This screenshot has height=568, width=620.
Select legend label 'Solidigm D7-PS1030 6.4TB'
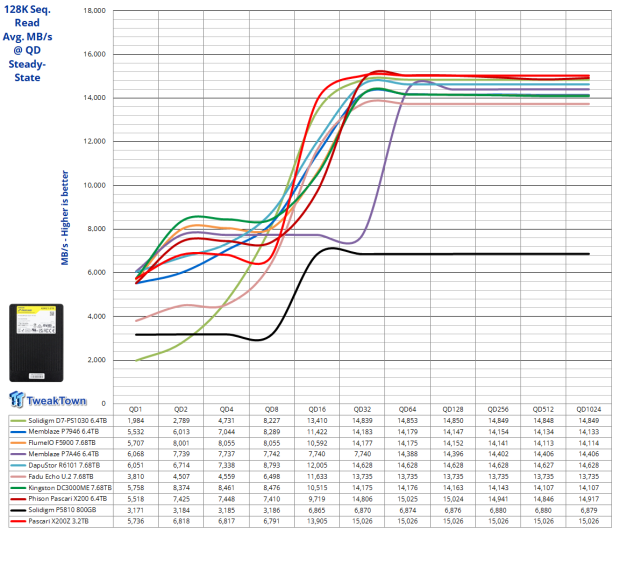click(x=68, y=421)
